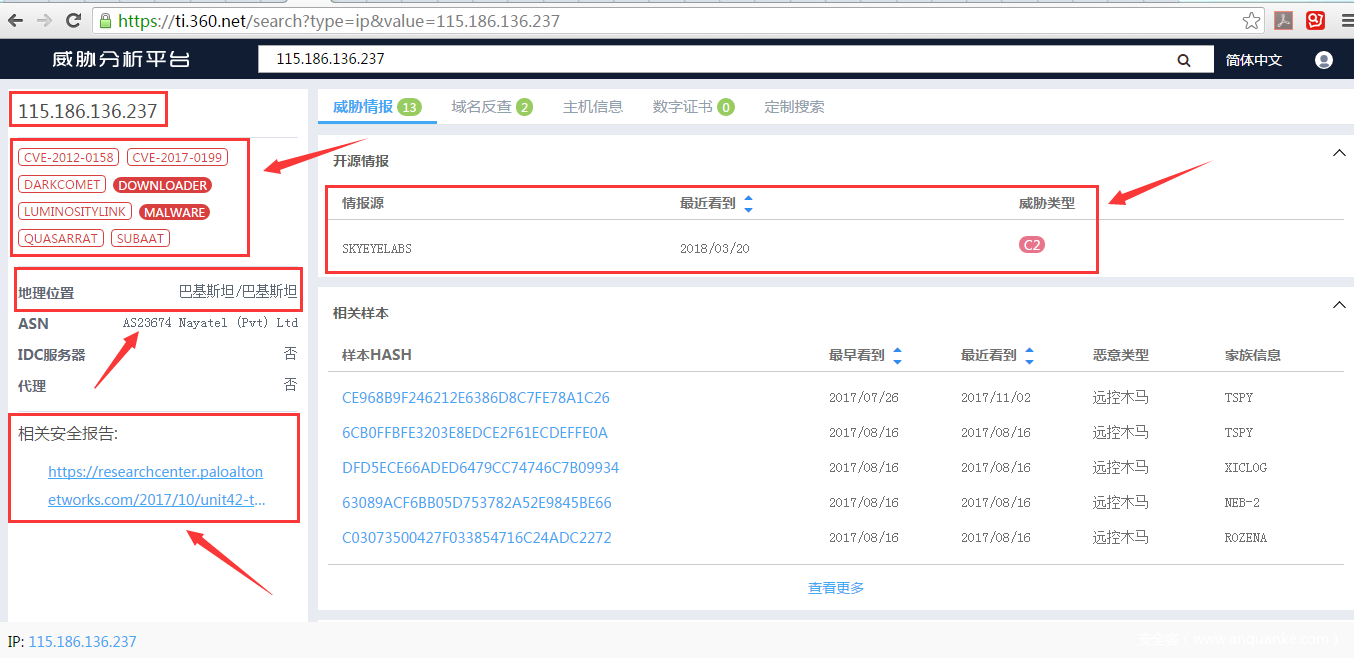The image size is (1354, 658).
Task: Collapse the 相关样本 section
Action: (1339, 305)
